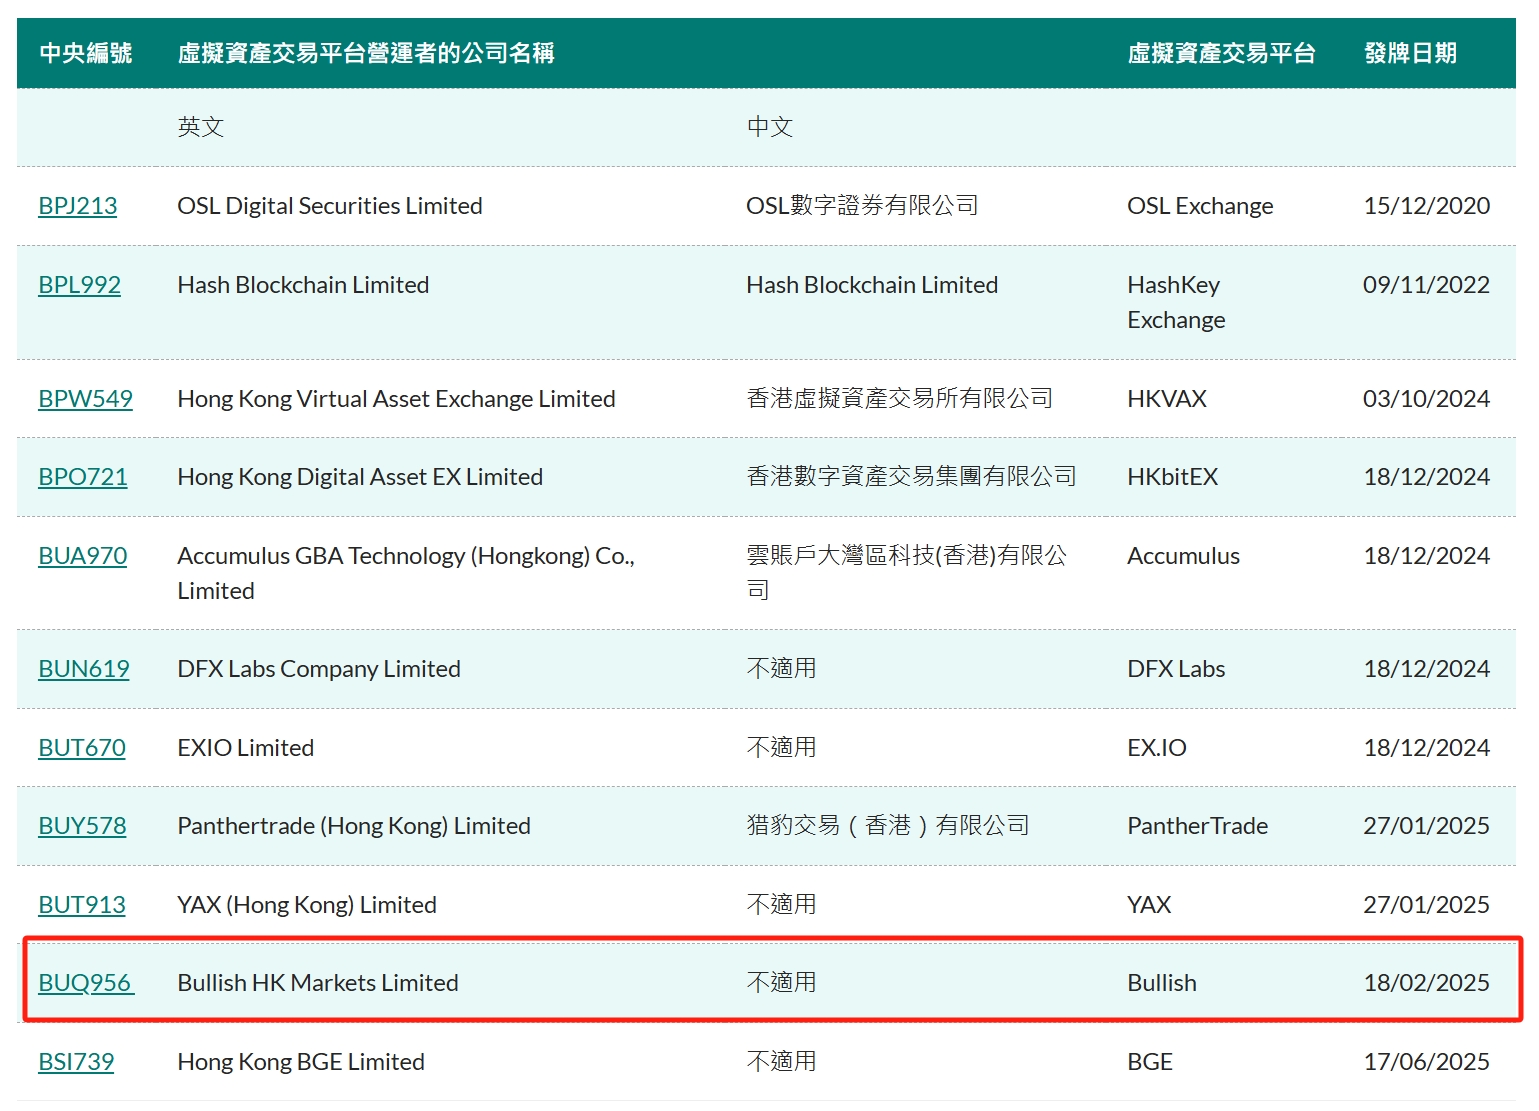This screenshot has width=1539, height=1111.
Task: Click the 中文 sub-header cell
Action: [769, 127]
